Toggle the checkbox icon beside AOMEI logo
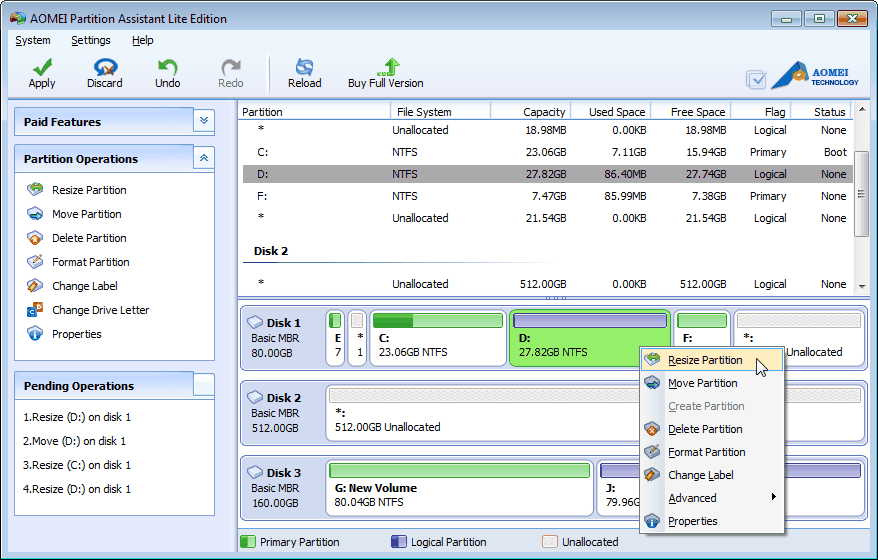 point(756,79)
